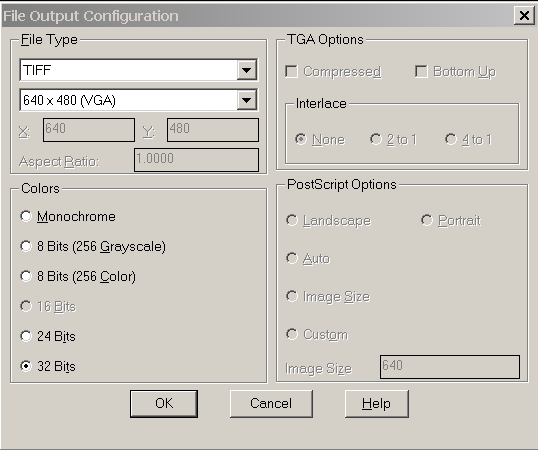Click the Y height input field

[x=213, y=130]
